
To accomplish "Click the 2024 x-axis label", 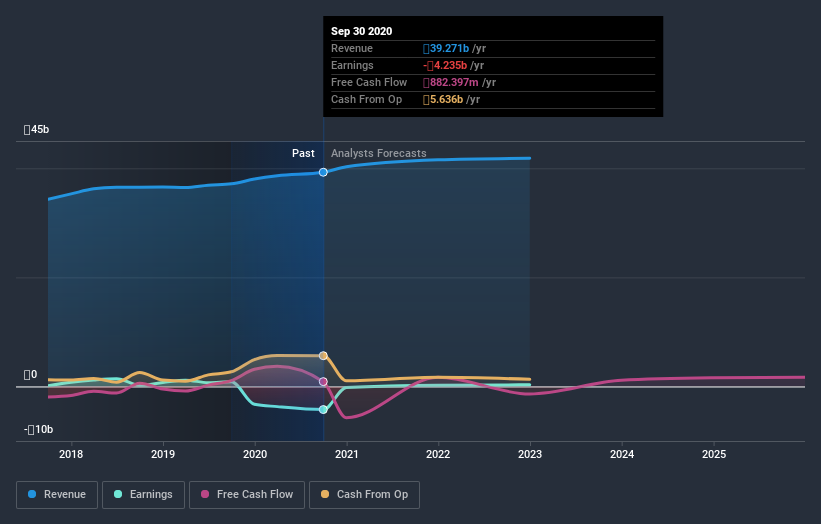I will (622, 454).
